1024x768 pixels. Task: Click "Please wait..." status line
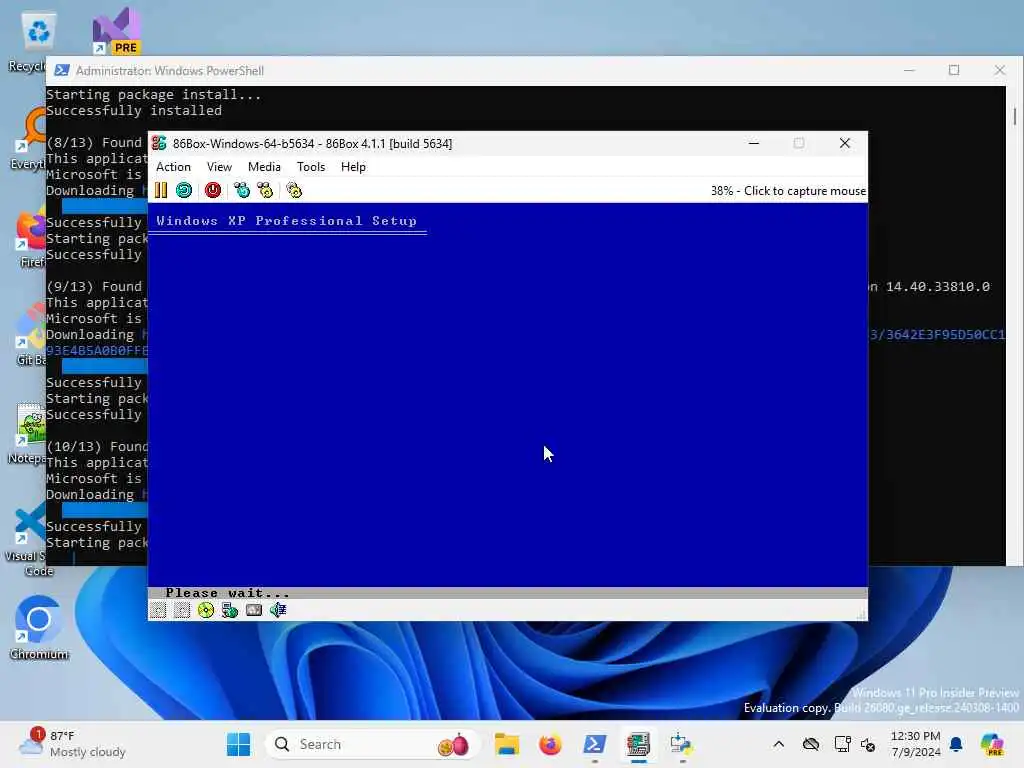[227, 593]
